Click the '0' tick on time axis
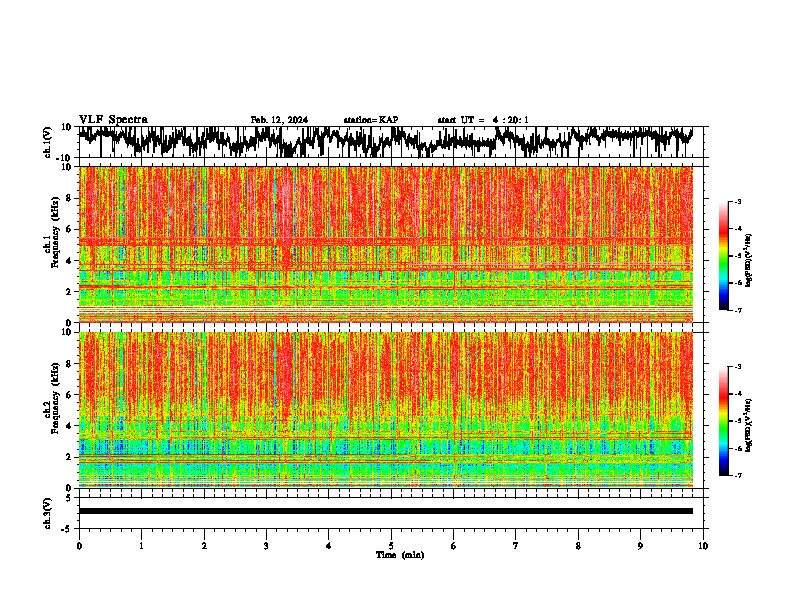The width and height of the screenshot is (792, 612). (79, 546)
